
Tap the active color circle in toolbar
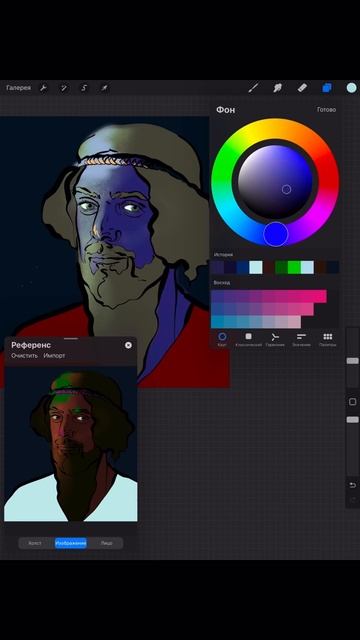tap(351, 88)
